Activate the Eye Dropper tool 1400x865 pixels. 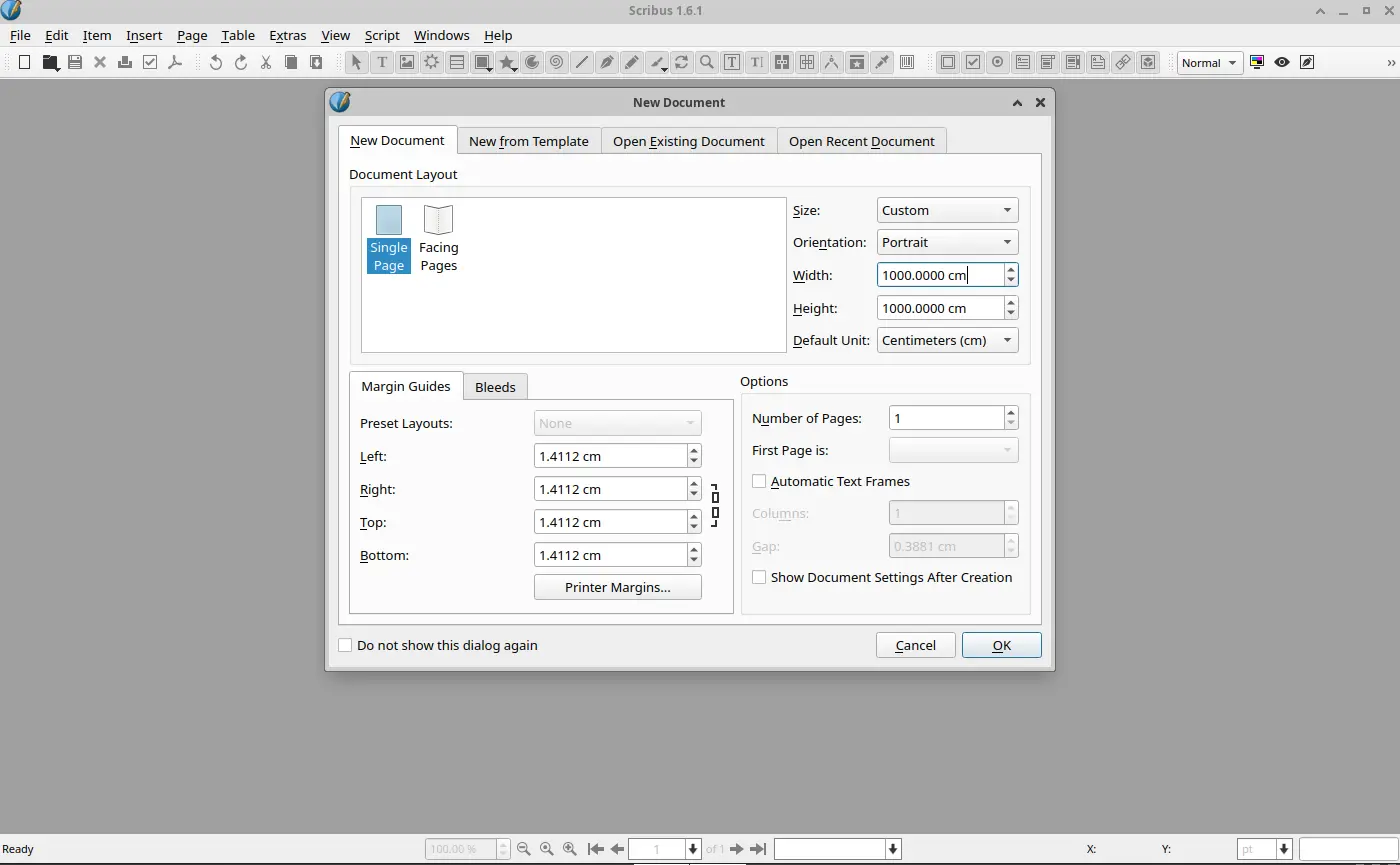[x=881, y=62]
